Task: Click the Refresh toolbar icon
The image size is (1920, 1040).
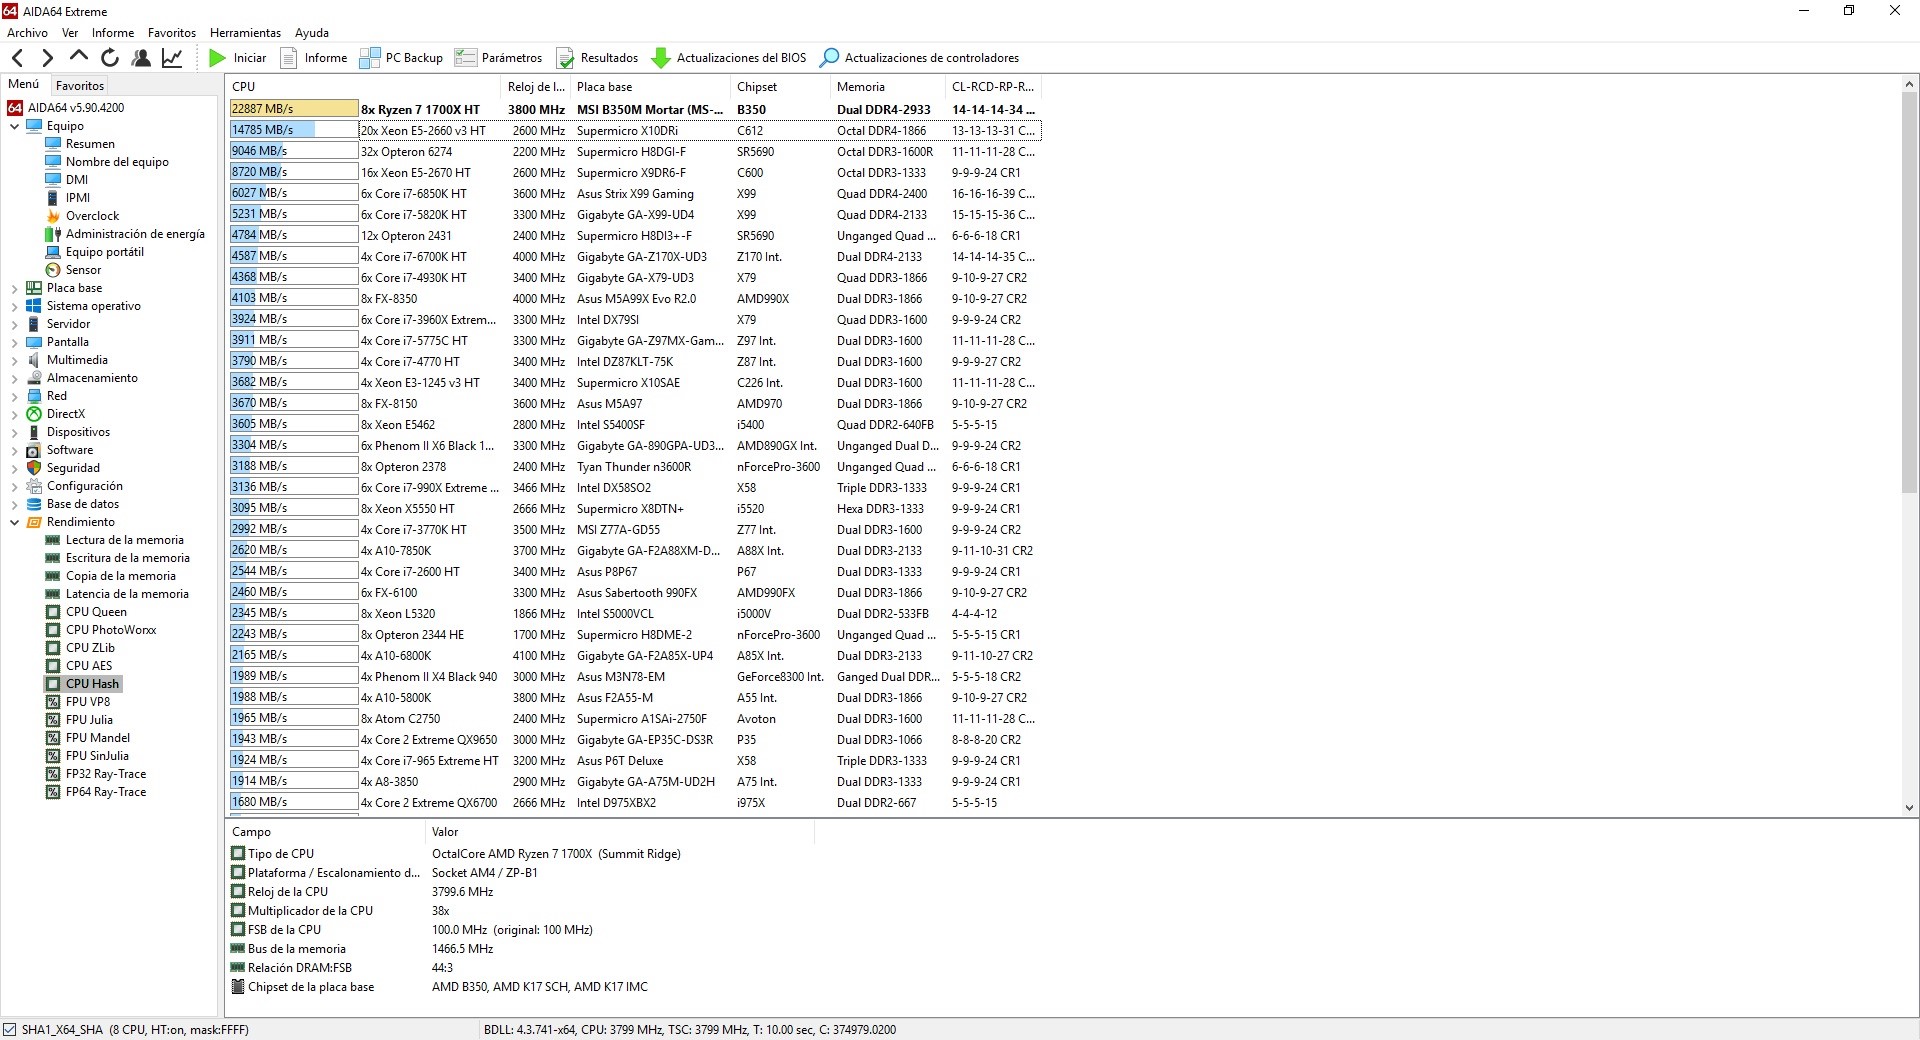Action: tap(110, 58)
